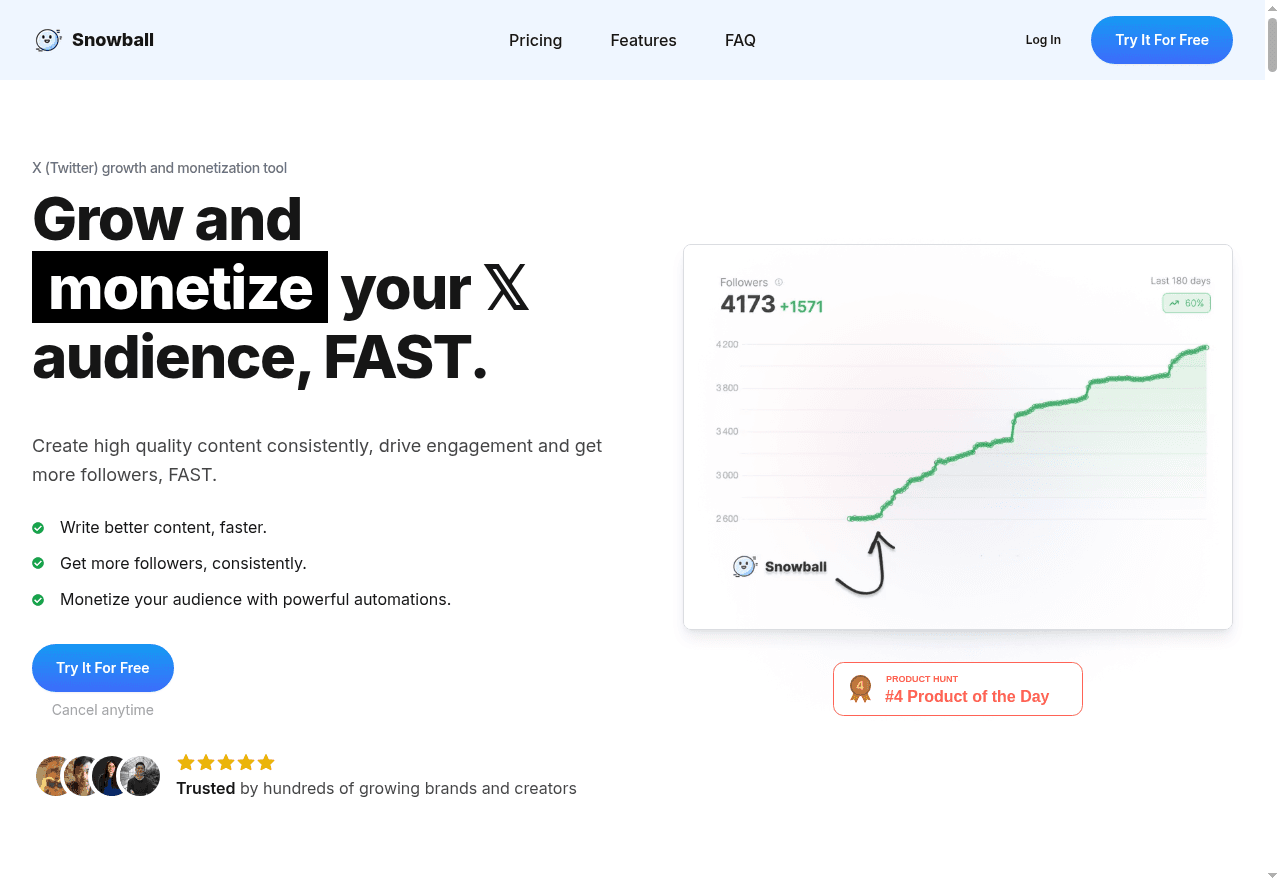
Task: Click the Log In link
Action: (x=1043, y=40)
